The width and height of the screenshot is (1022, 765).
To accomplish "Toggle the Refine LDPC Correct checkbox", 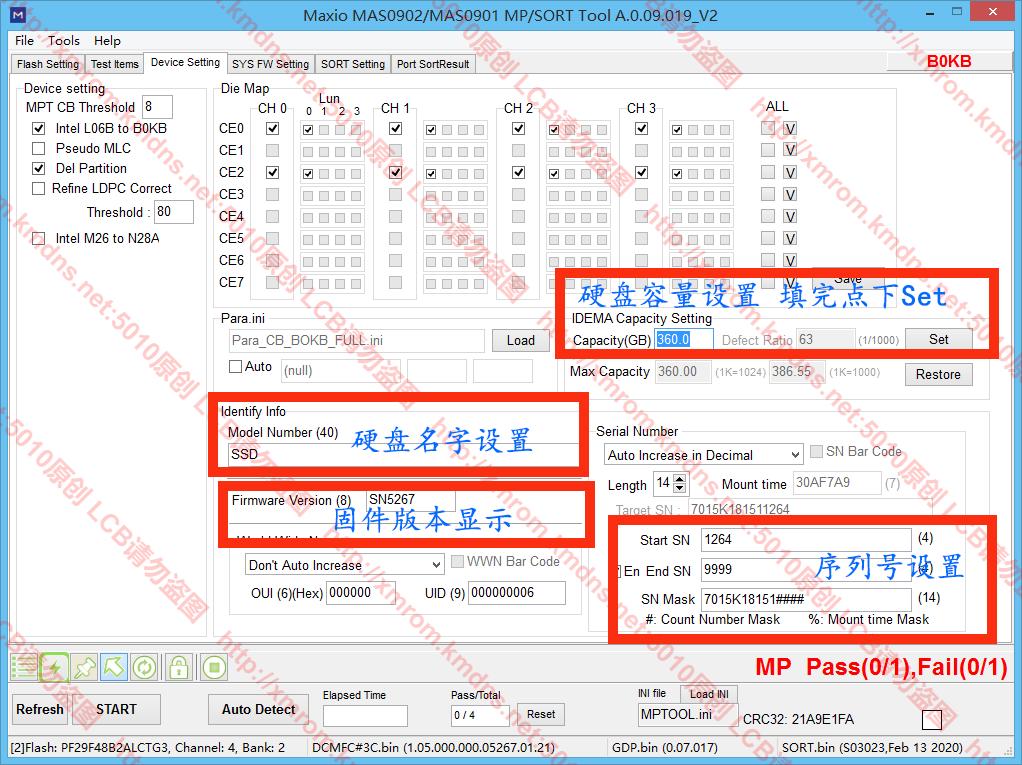I will point(39,189).
